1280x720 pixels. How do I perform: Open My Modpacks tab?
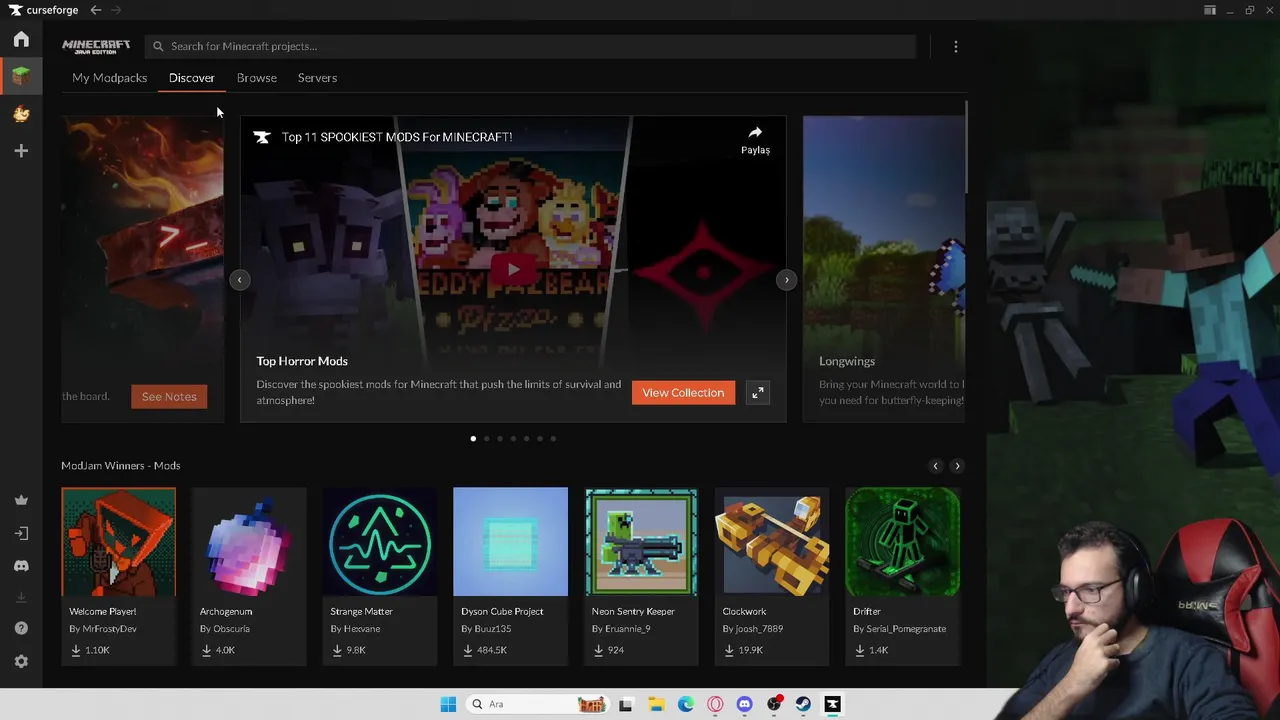pos(109,78)
